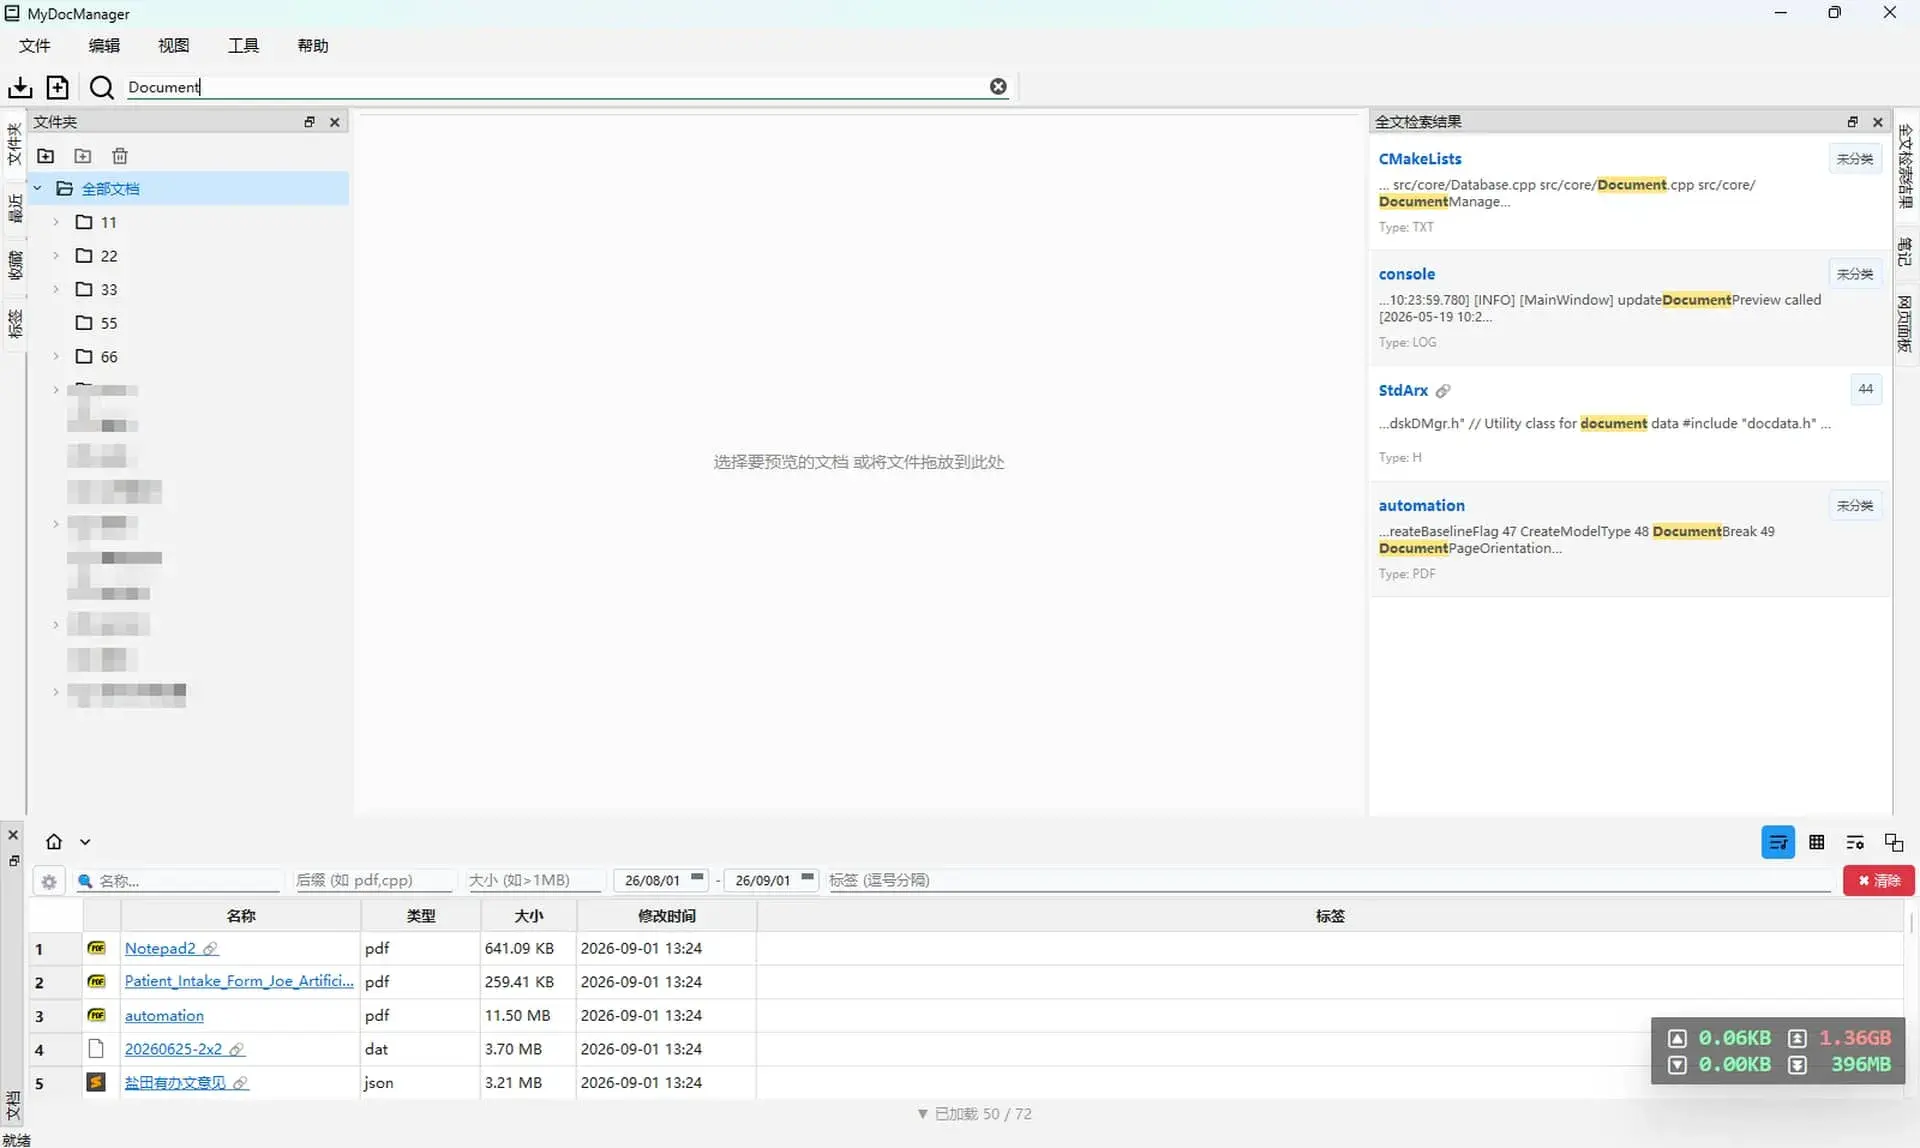Sort by 大小 column header

tap(528, 916)
